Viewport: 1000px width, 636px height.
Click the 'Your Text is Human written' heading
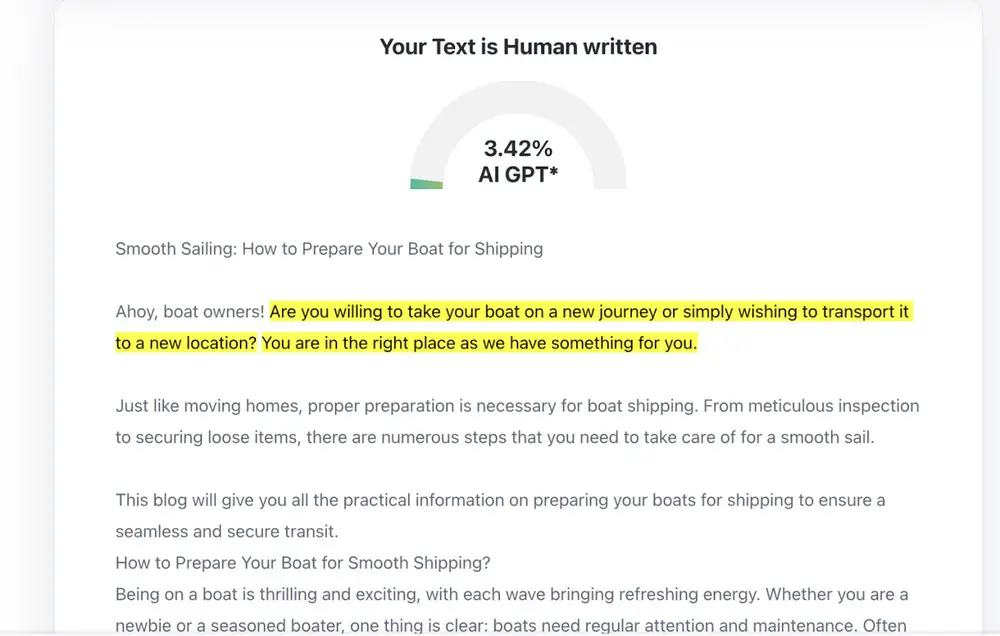click(518, 47)
